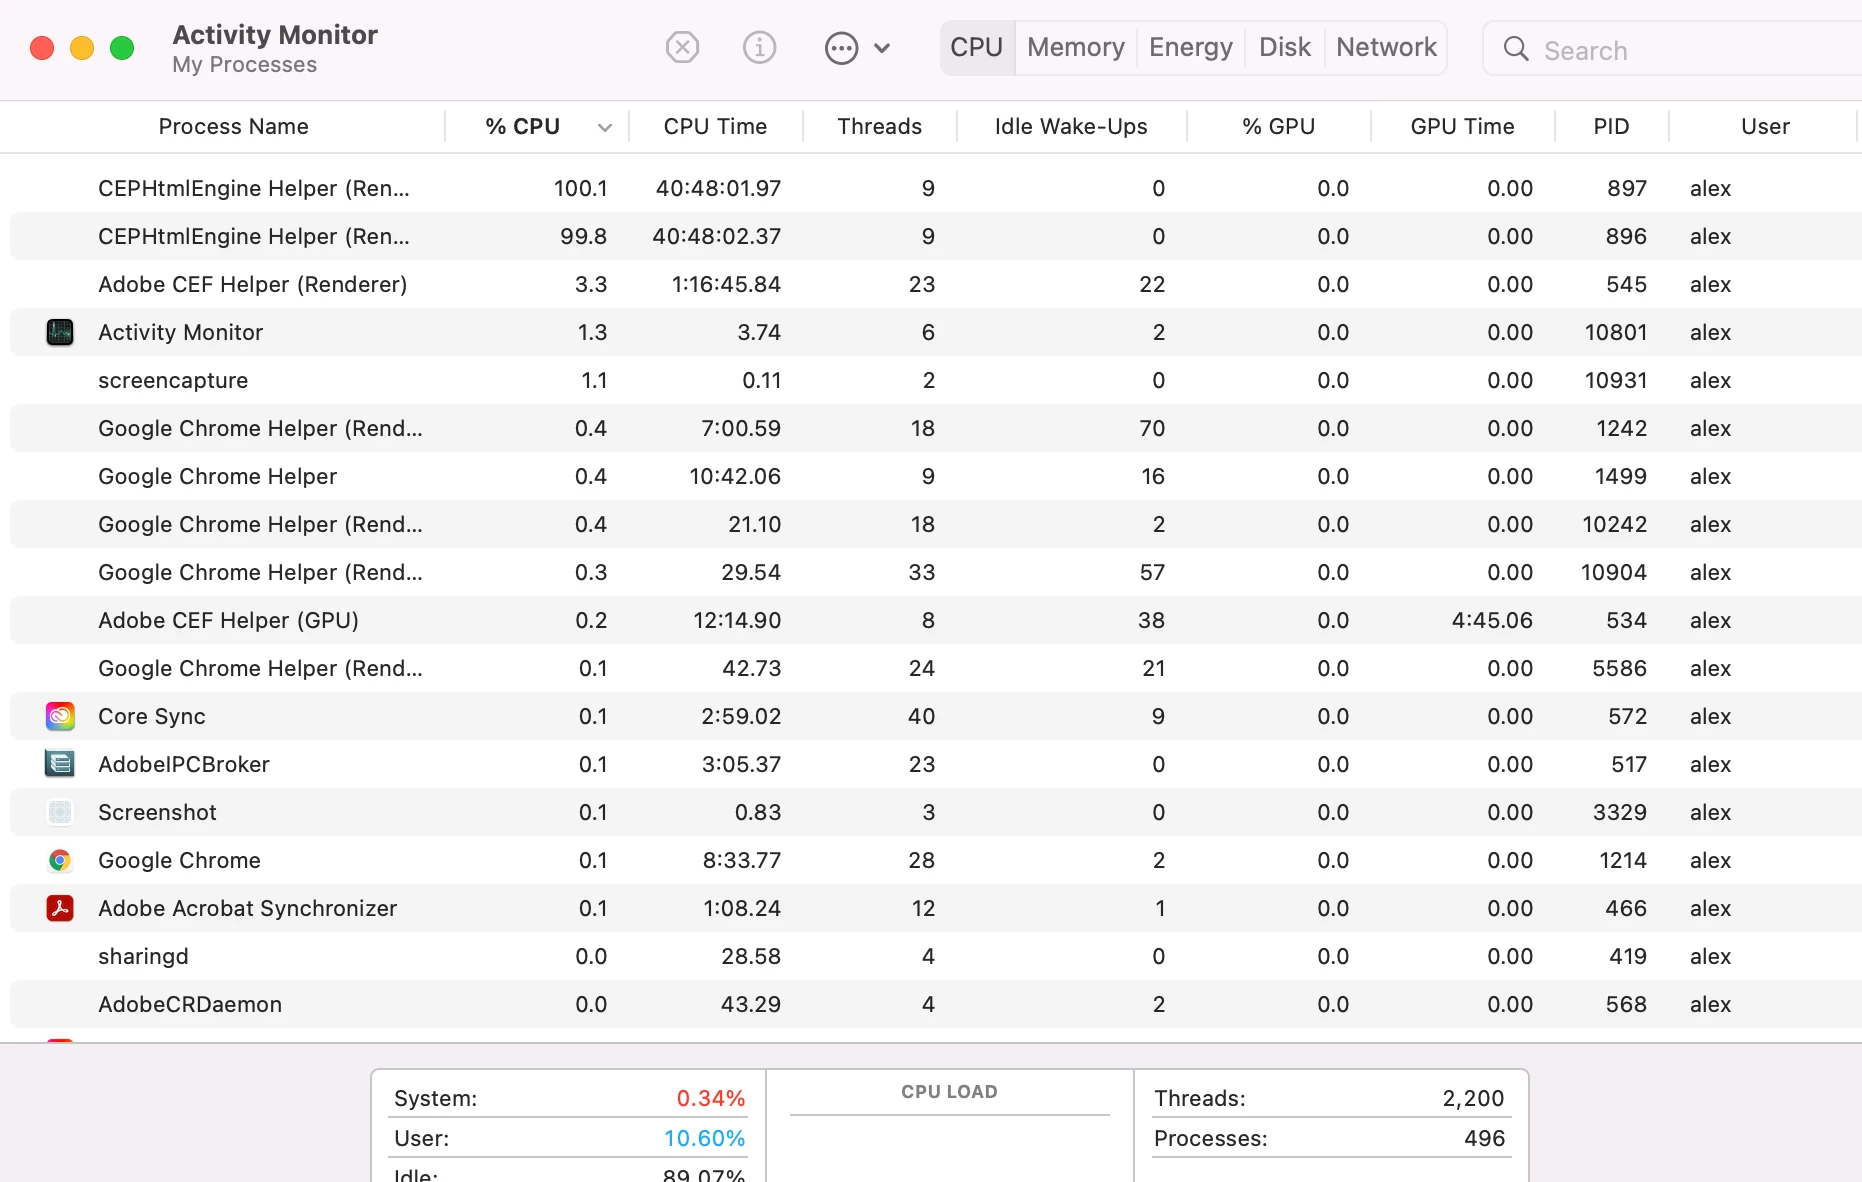Screen dimensions: 1862x1182
Task: Switch to the CPU tab
Action: [977, 48]
